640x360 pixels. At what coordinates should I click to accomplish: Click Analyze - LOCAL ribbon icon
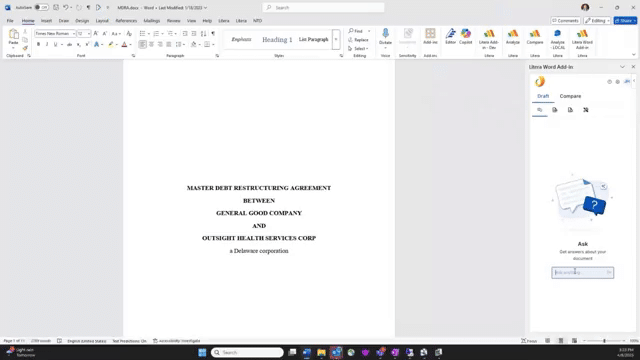(558, 39)
